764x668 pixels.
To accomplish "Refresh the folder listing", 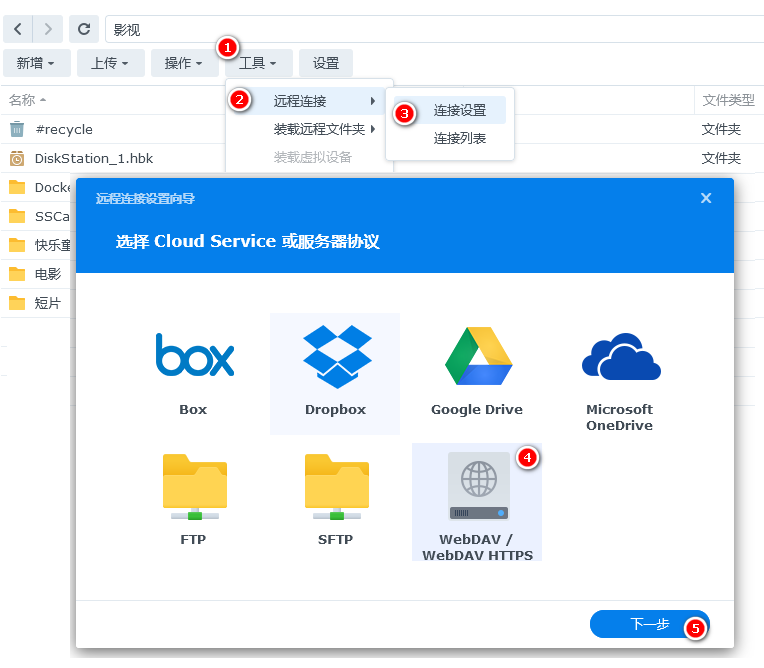I will coord(84,29).
